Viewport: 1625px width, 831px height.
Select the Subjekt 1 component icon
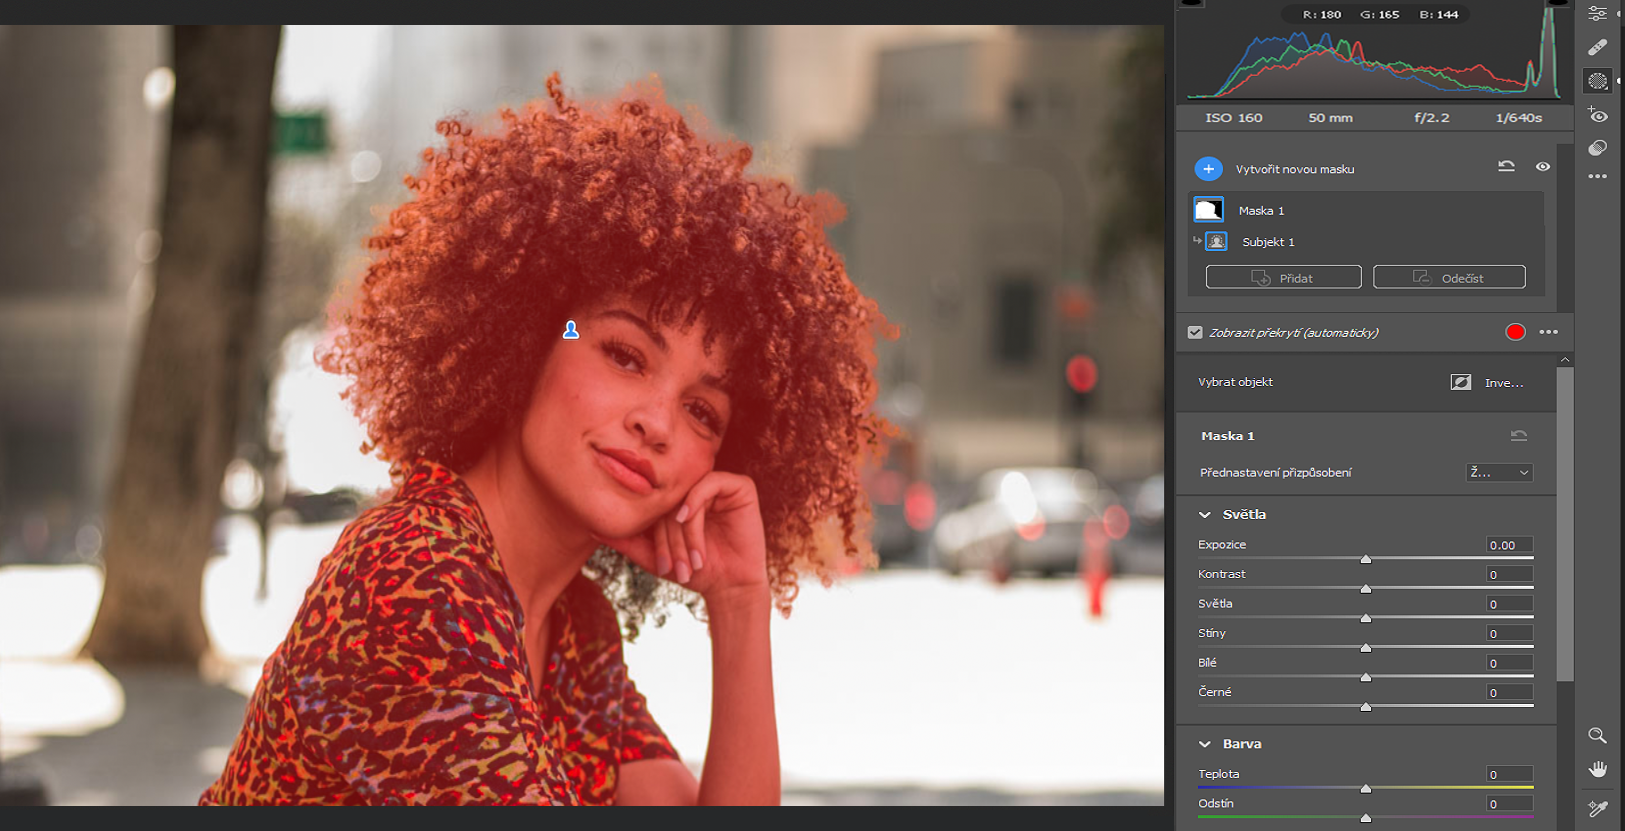click(1217, 241)
